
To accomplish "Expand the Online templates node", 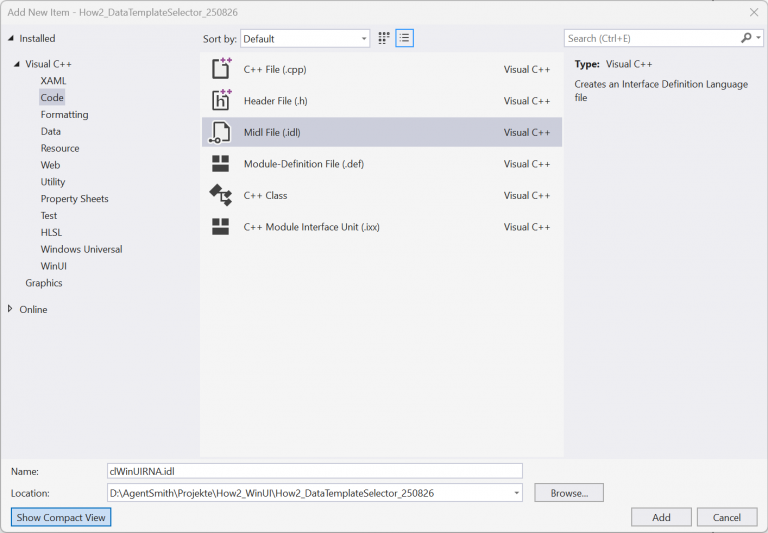I will point(11,309).
